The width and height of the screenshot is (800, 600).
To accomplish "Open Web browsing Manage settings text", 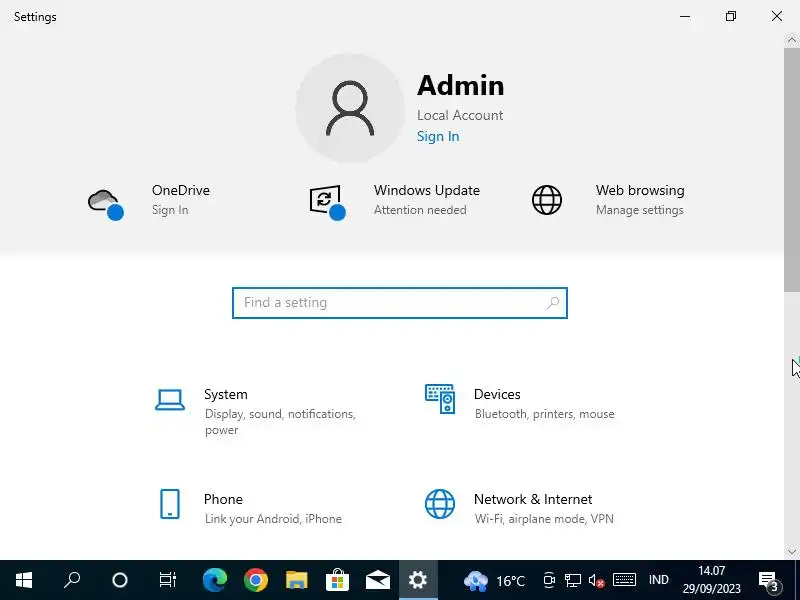I will (x=639, y=210).
